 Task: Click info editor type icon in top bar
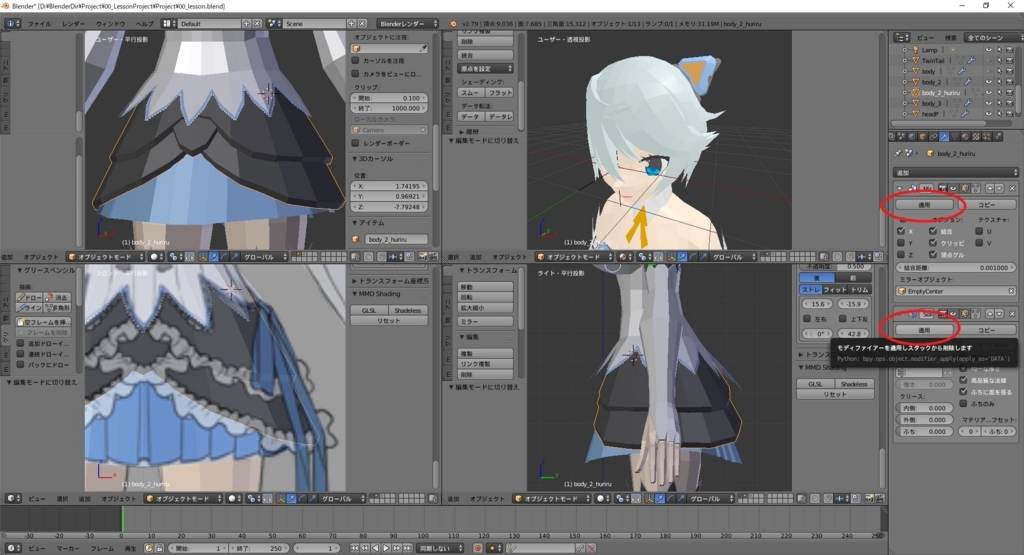point(12,24)
